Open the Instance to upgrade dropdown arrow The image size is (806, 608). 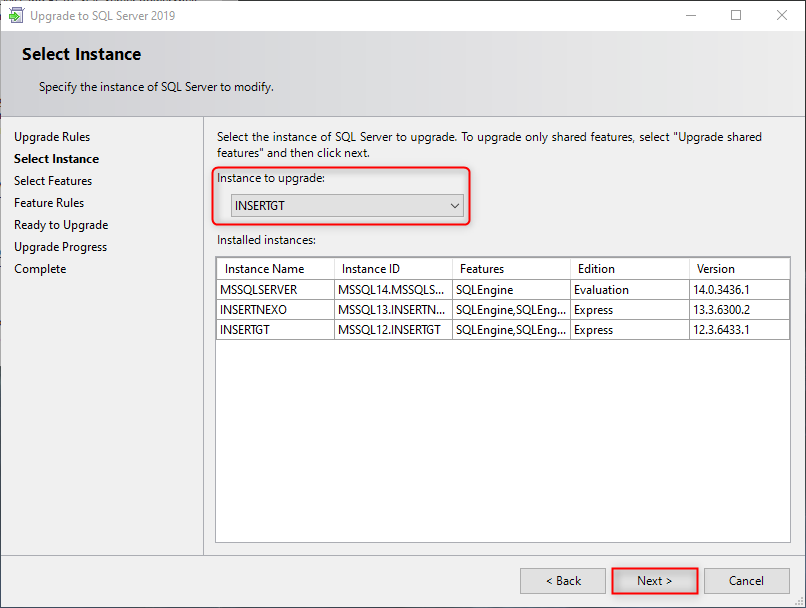(454, 206)
